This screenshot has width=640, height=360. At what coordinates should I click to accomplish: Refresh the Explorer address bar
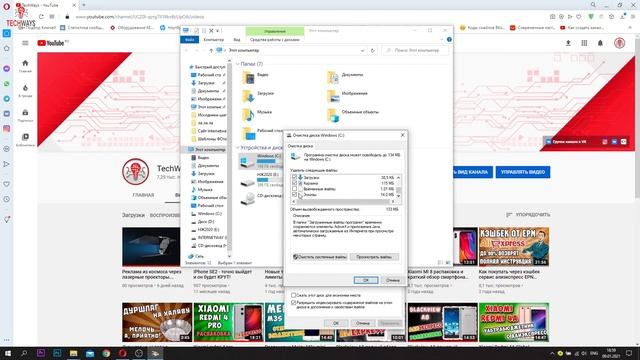pos(372,50)
